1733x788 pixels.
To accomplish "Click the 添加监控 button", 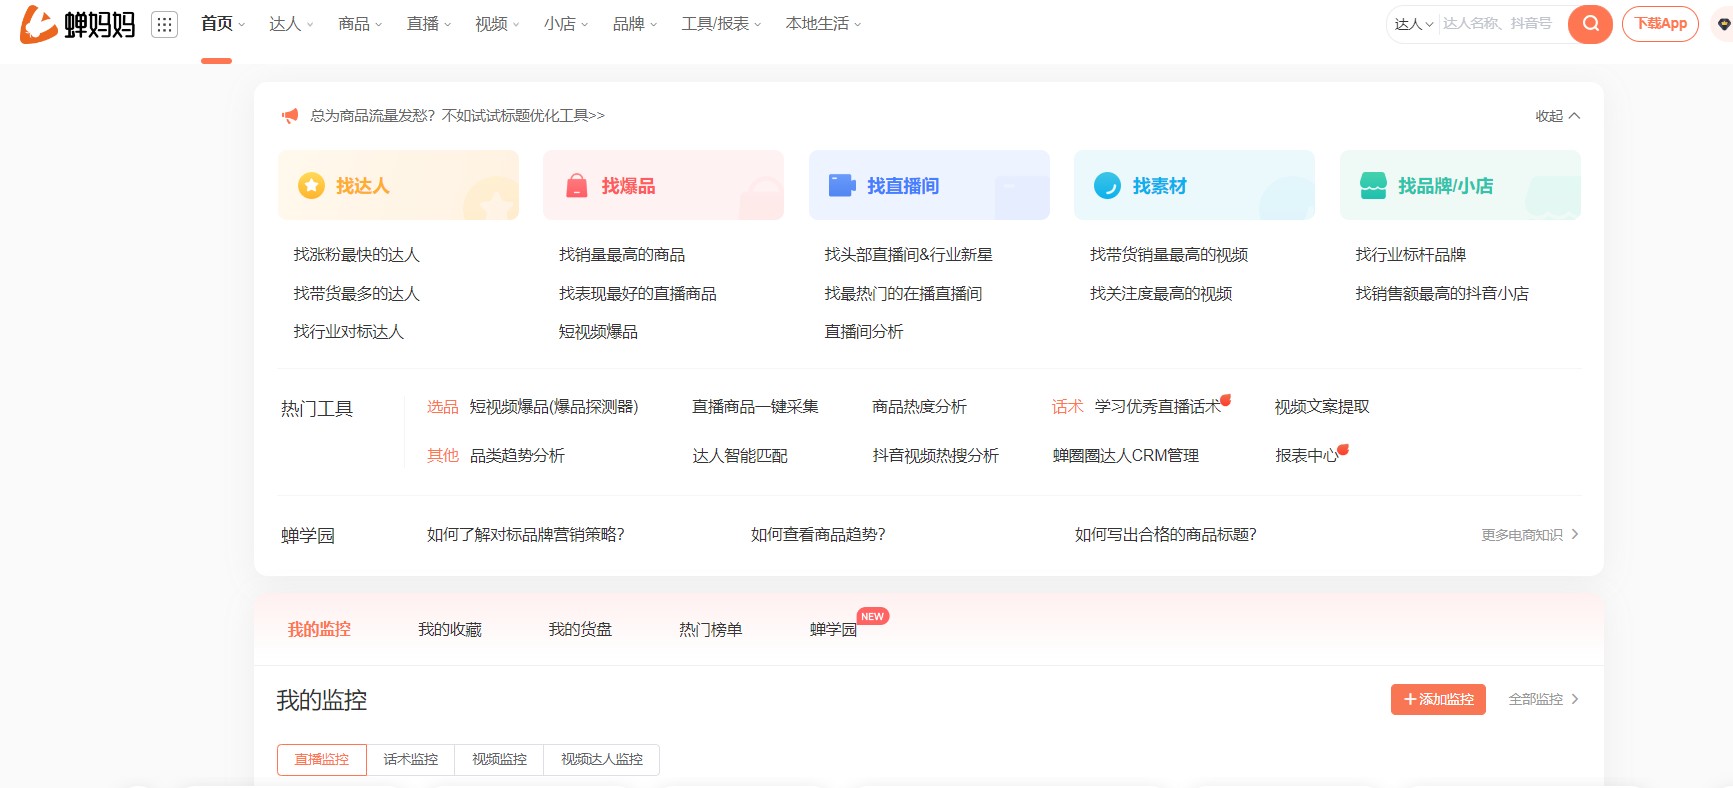I will click(1438, 699).
